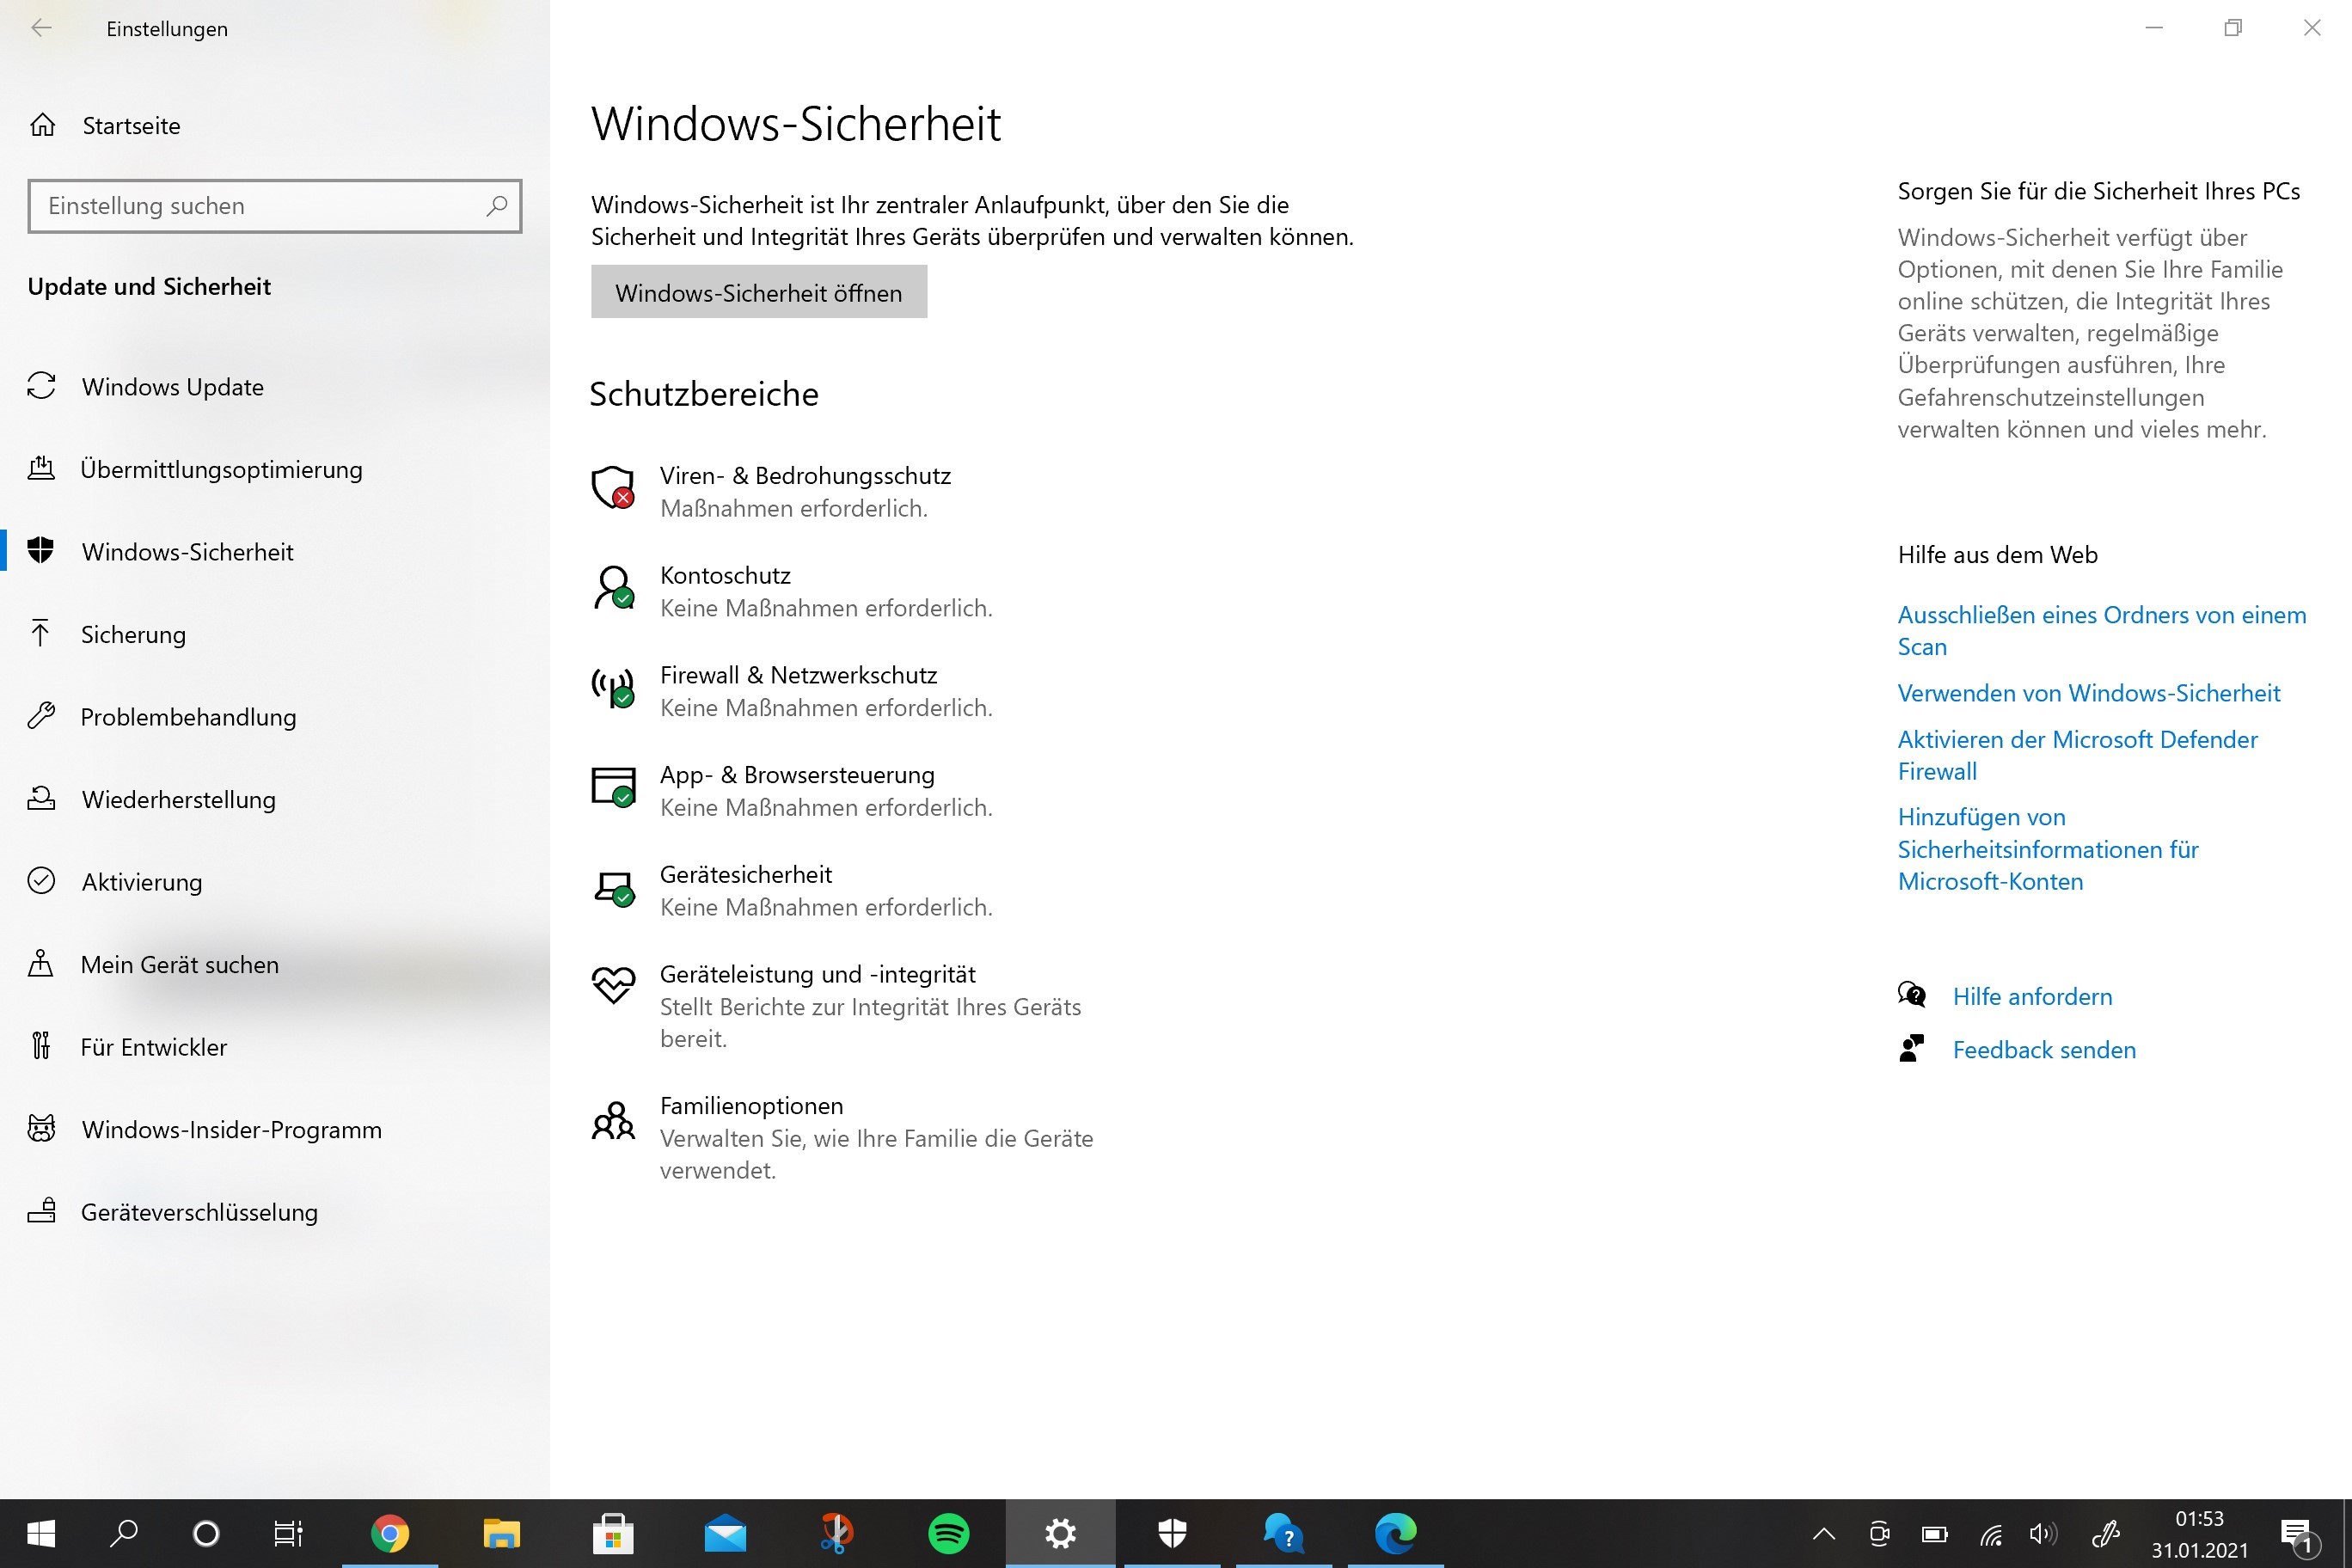The width and height of the screenshot is (2352, 1568).
Task: Open link Aktivieren der Microsoft Defender Firewall
Action: [2077, 755]
